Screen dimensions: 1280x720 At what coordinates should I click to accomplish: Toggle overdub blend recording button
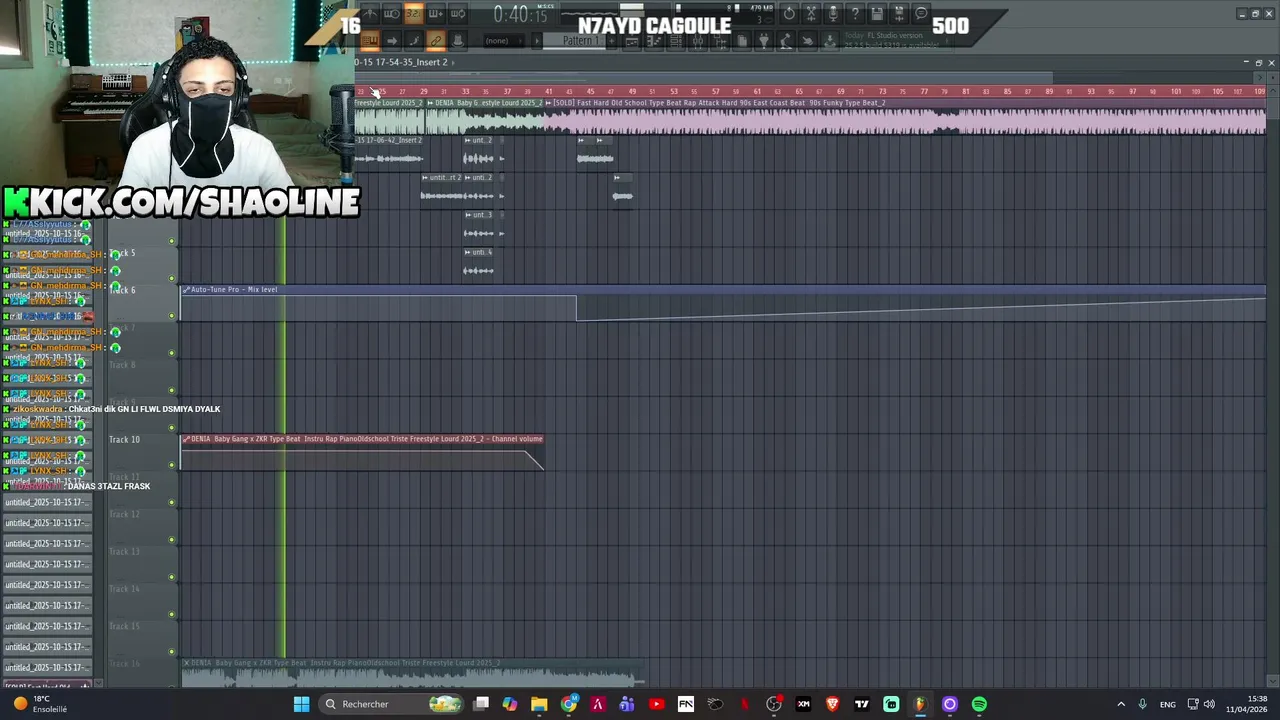[435, 14]
